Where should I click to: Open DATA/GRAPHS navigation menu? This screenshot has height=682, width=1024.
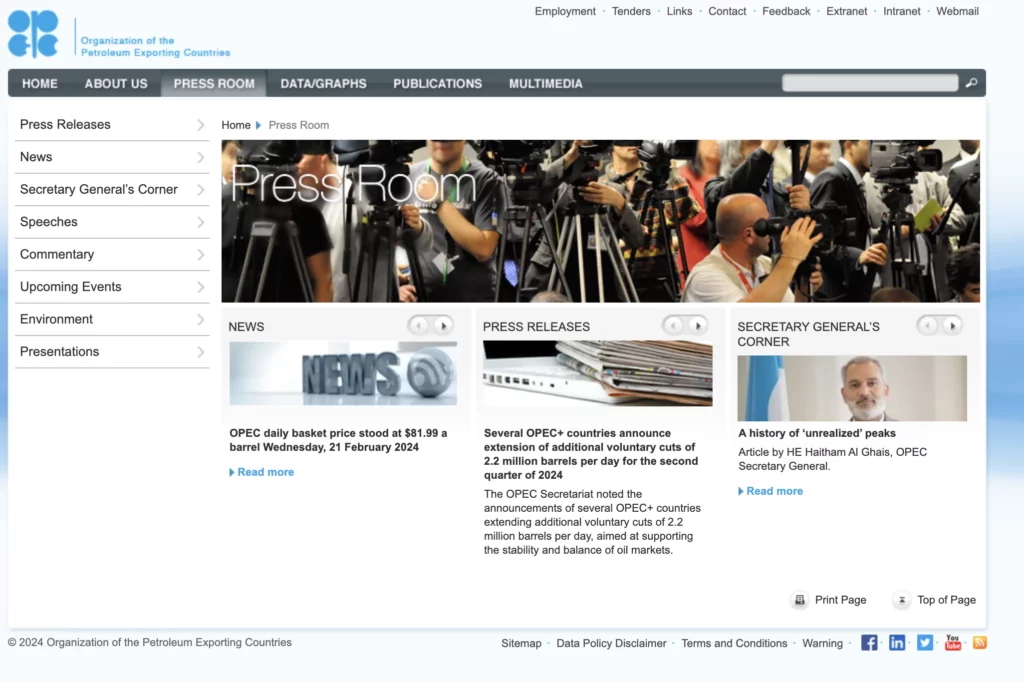323,84
